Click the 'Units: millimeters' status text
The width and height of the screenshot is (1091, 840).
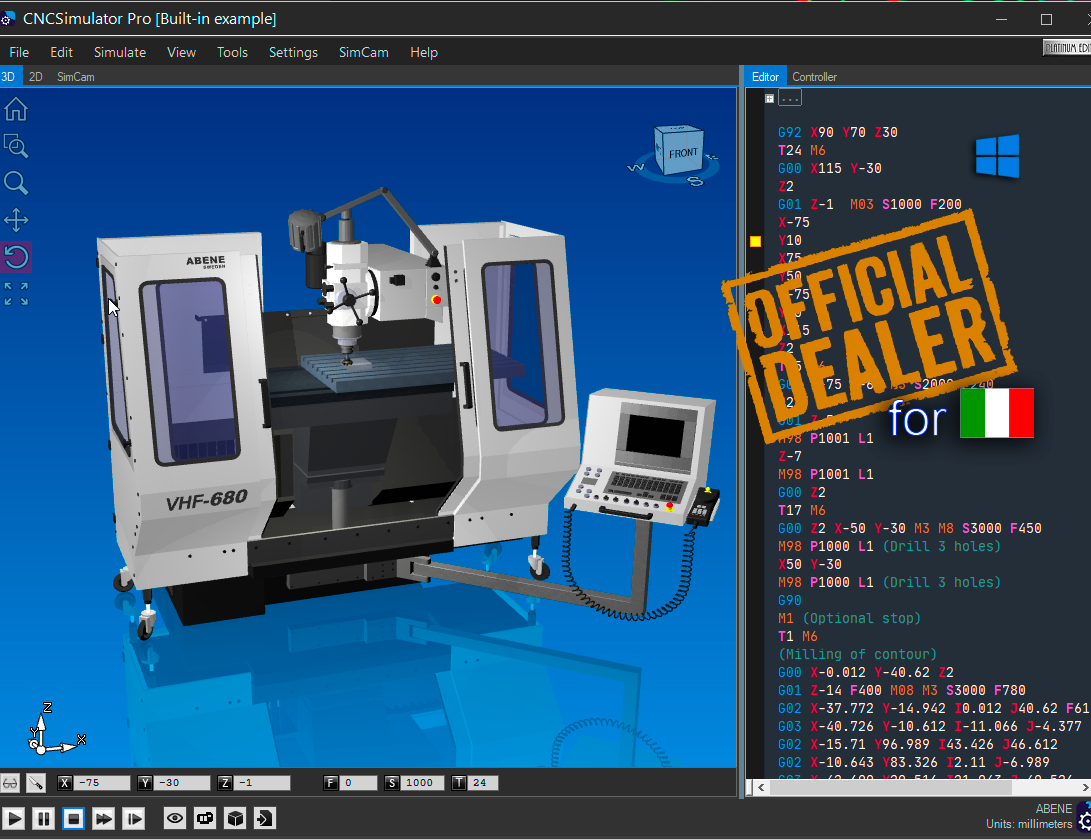[1028, 824]
